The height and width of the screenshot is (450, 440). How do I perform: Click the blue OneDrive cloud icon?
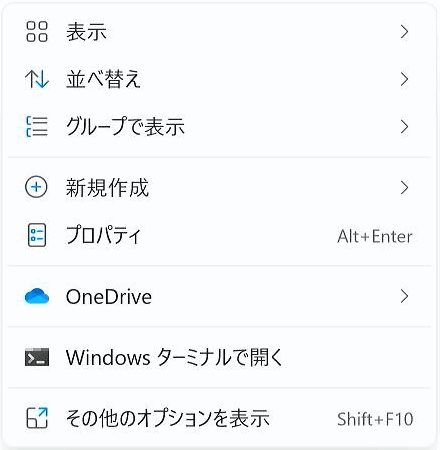coord(37,296)
